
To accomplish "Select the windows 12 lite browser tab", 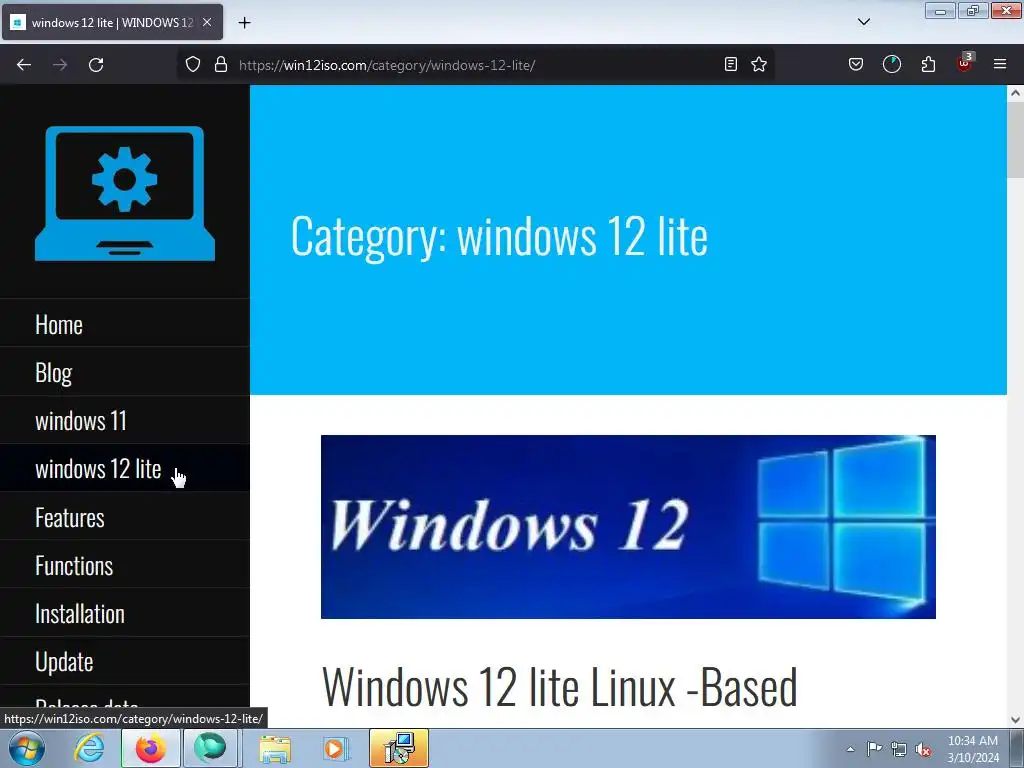I will [112, 22].
